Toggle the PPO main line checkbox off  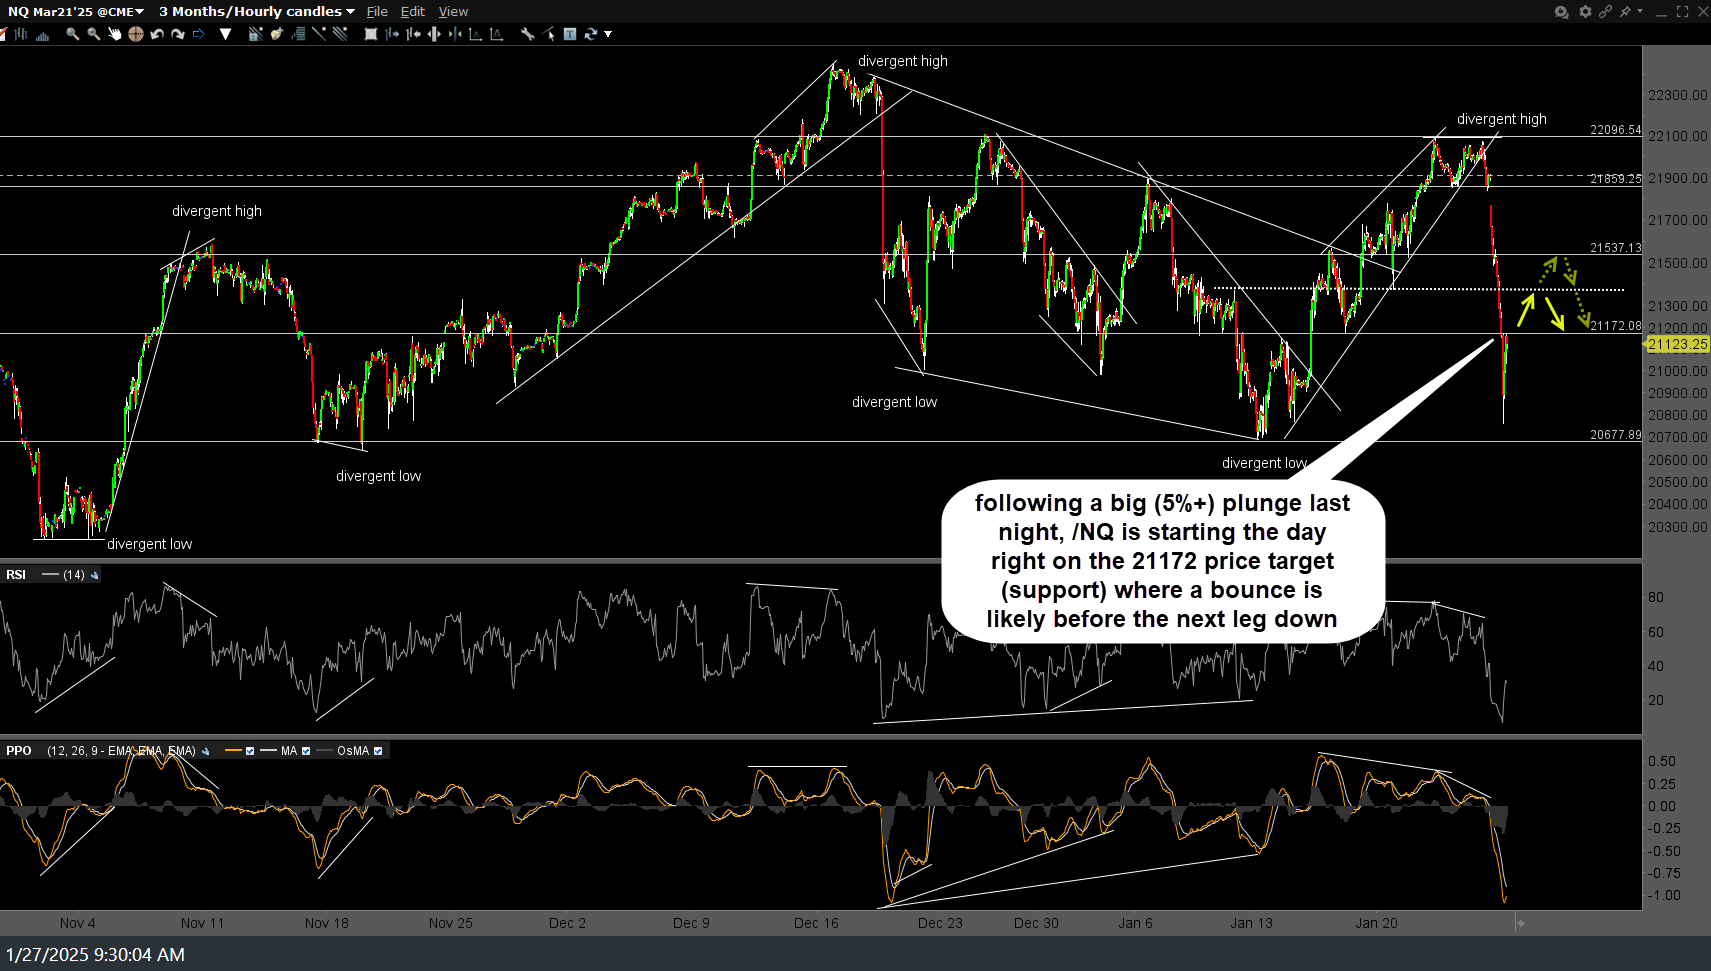pyautogui.click(x=250, y=750)
